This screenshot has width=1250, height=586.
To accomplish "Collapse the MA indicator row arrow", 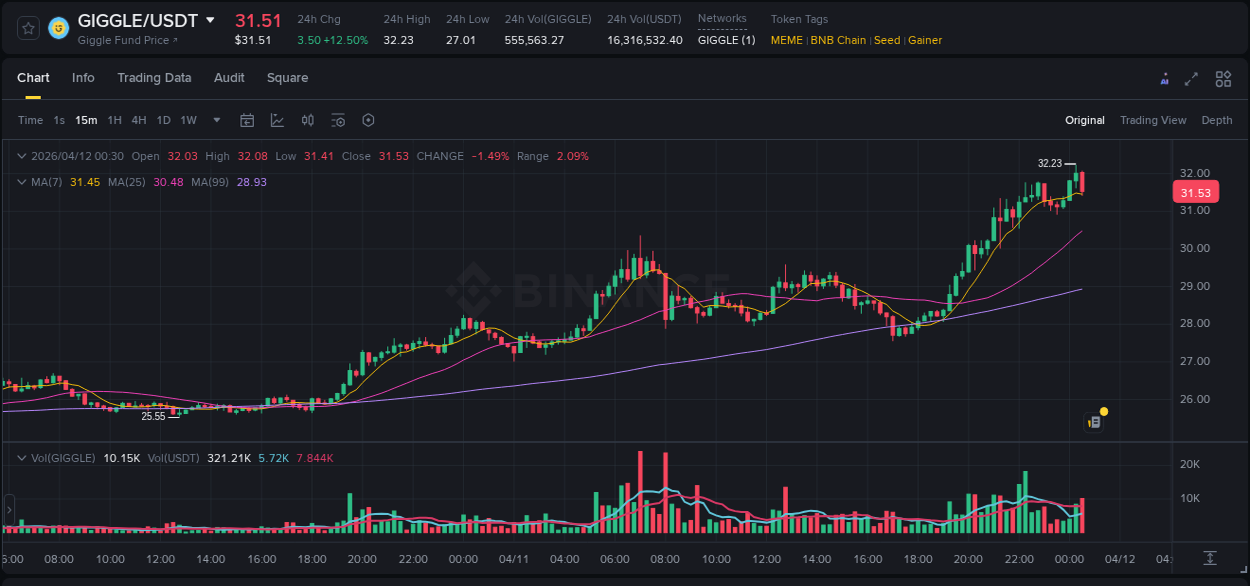I will (21, 182).
